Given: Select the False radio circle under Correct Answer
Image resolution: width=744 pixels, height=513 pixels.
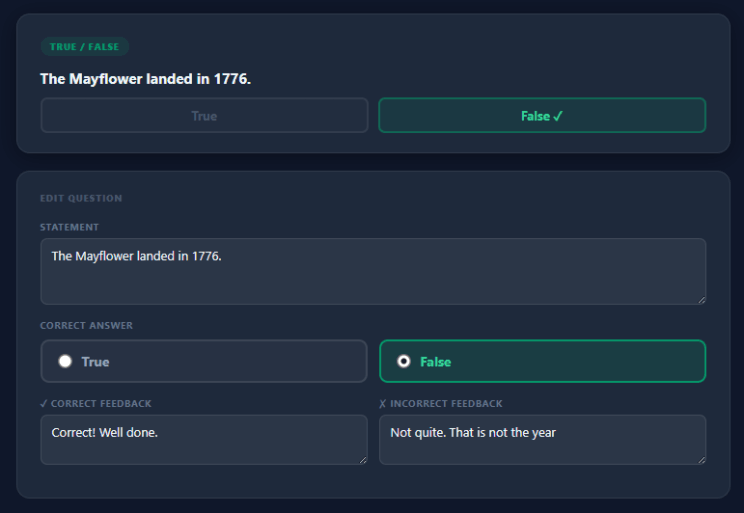Looking at the screenshot, I should 404,362.
